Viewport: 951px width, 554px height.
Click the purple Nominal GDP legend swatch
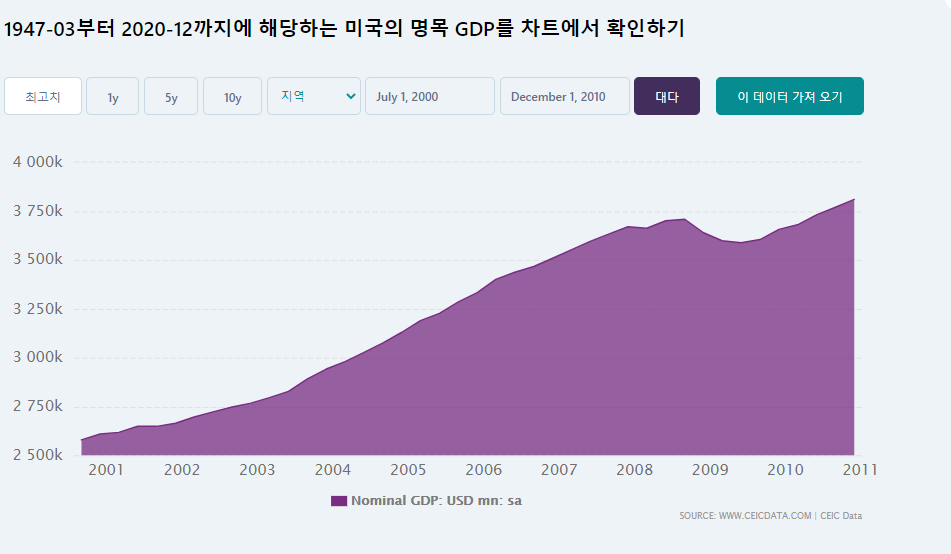[x=338, y=501]
